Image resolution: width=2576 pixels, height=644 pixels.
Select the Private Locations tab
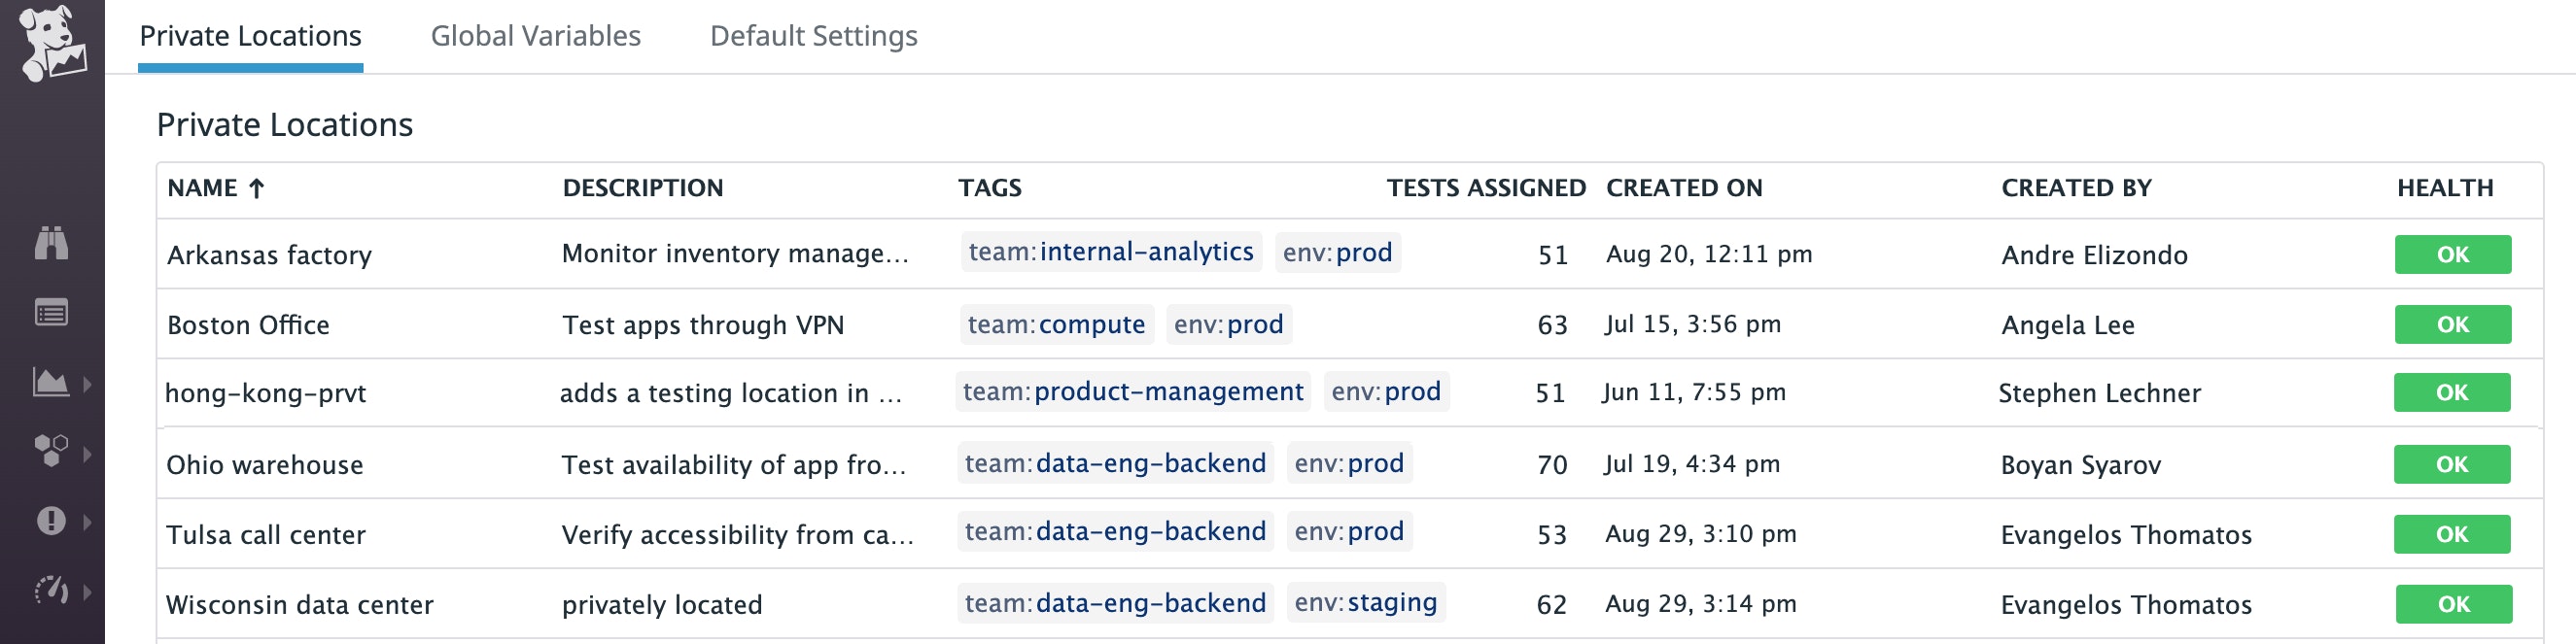(250, 36)
